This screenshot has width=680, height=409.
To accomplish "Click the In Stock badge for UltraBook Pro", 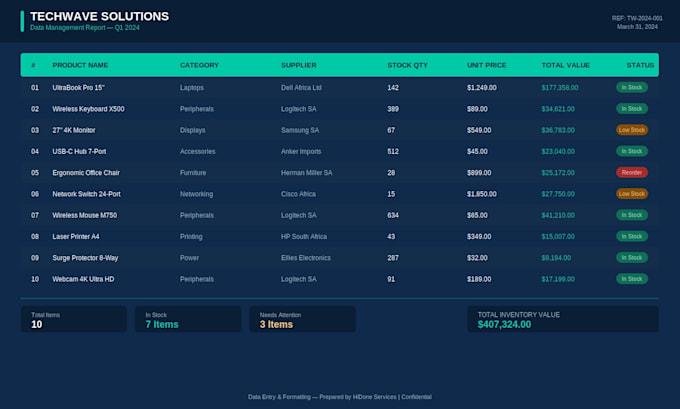I will pyautogui.click(x=632, y=88).
